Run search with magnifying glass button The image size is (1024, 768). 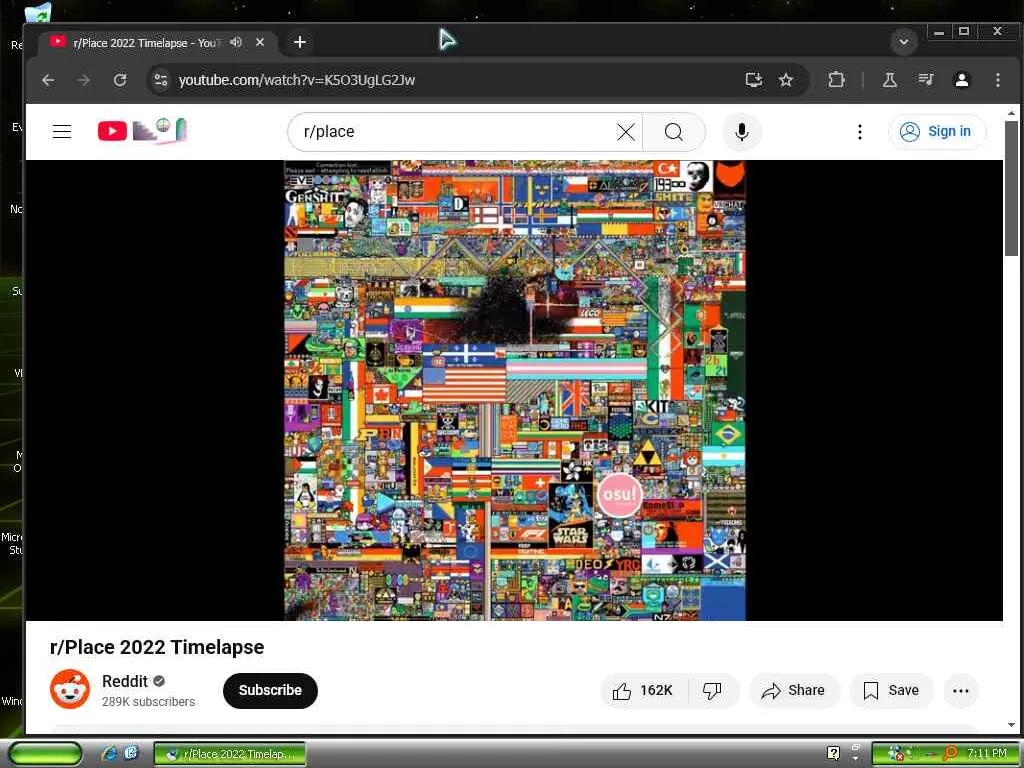(674, 132)
